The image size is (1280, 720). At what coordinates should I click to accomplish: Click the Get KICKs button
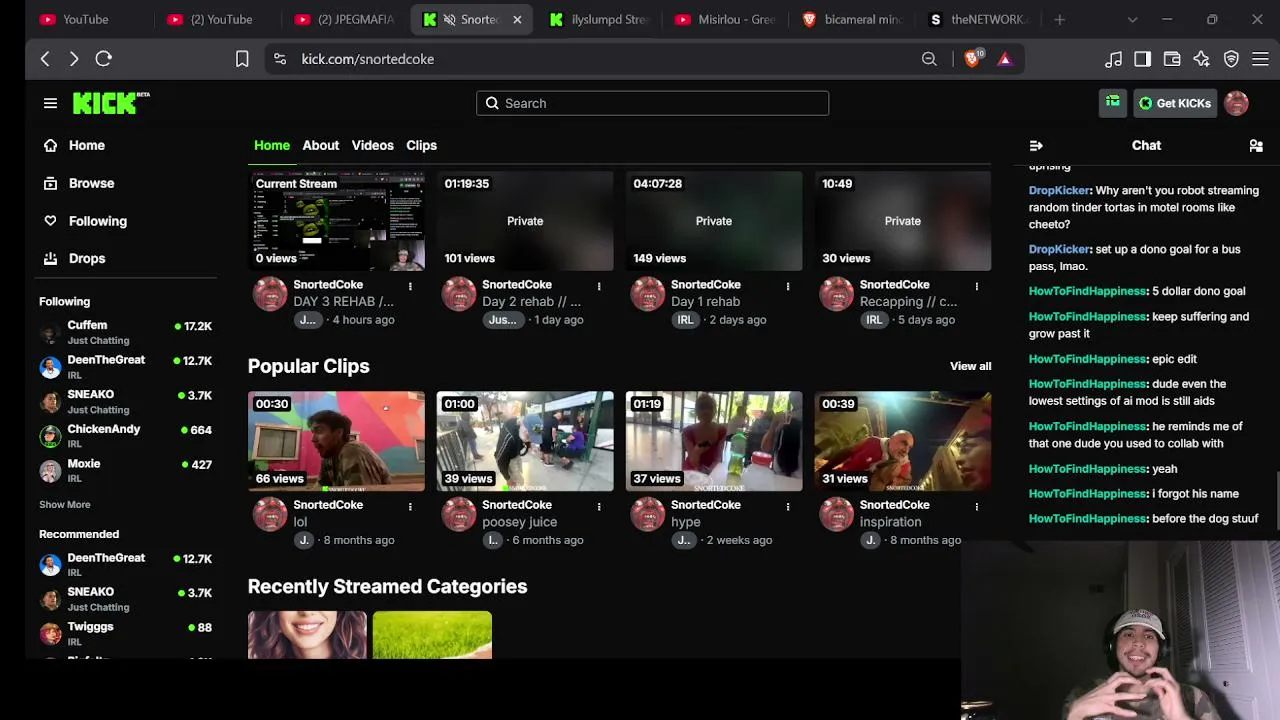point(1175,103)
